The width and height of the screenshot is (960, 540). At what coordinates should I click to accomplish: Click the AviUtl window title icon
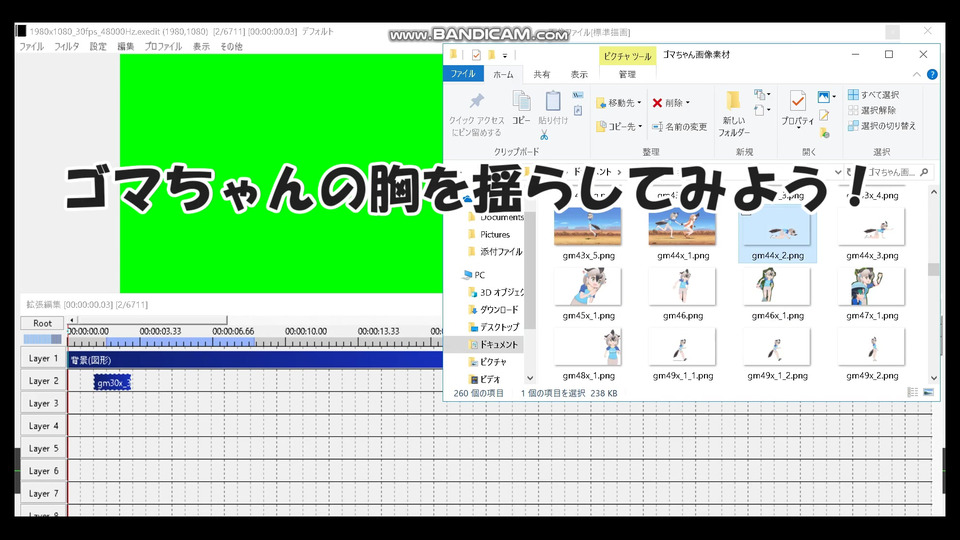point(21,31)
